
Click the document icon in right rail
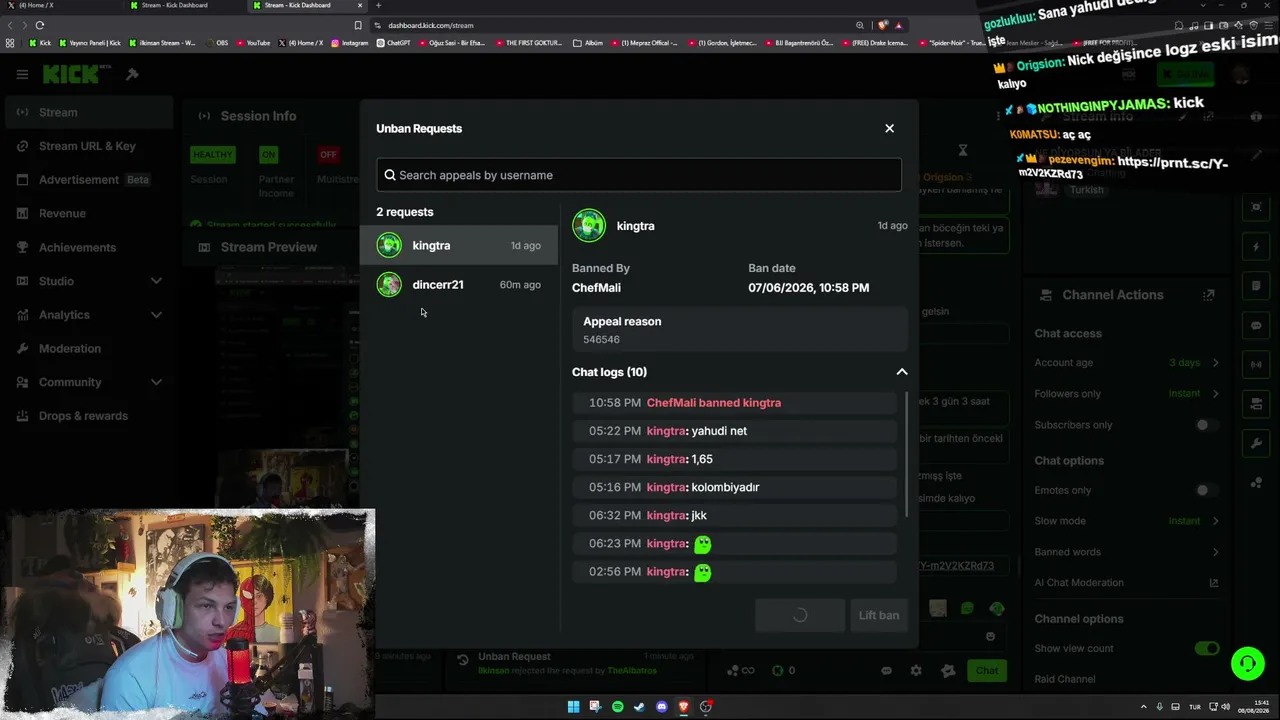[1256, 286]
